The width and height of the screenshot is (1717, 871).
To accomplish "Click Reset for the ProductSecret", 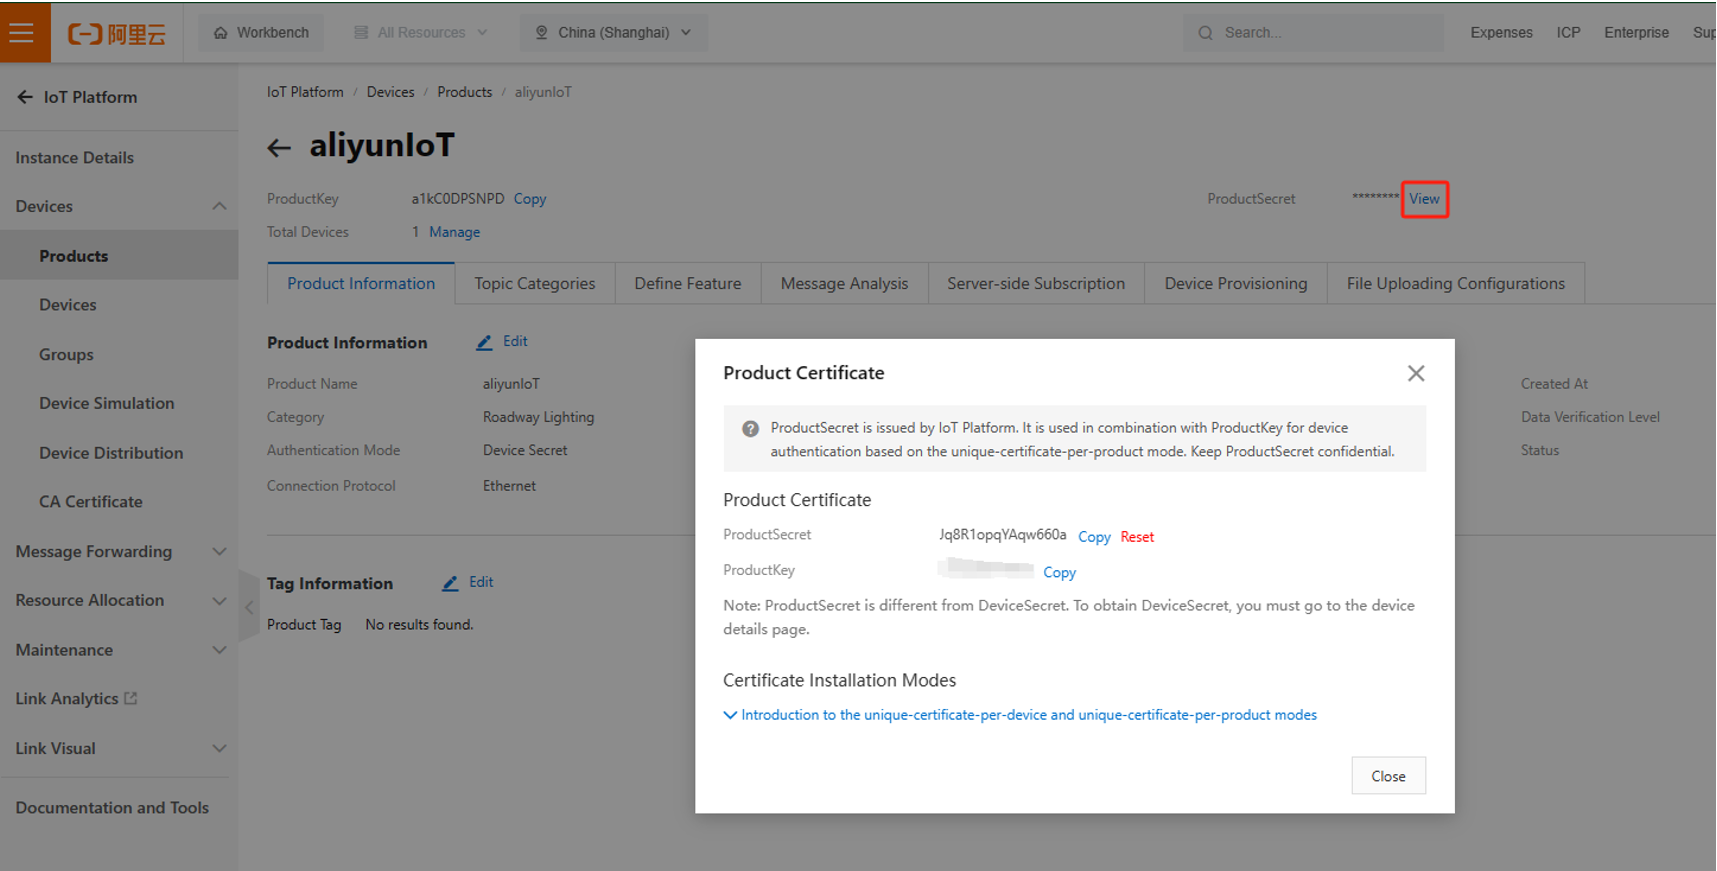I will pyautogui.click(x=1137, y=537).
